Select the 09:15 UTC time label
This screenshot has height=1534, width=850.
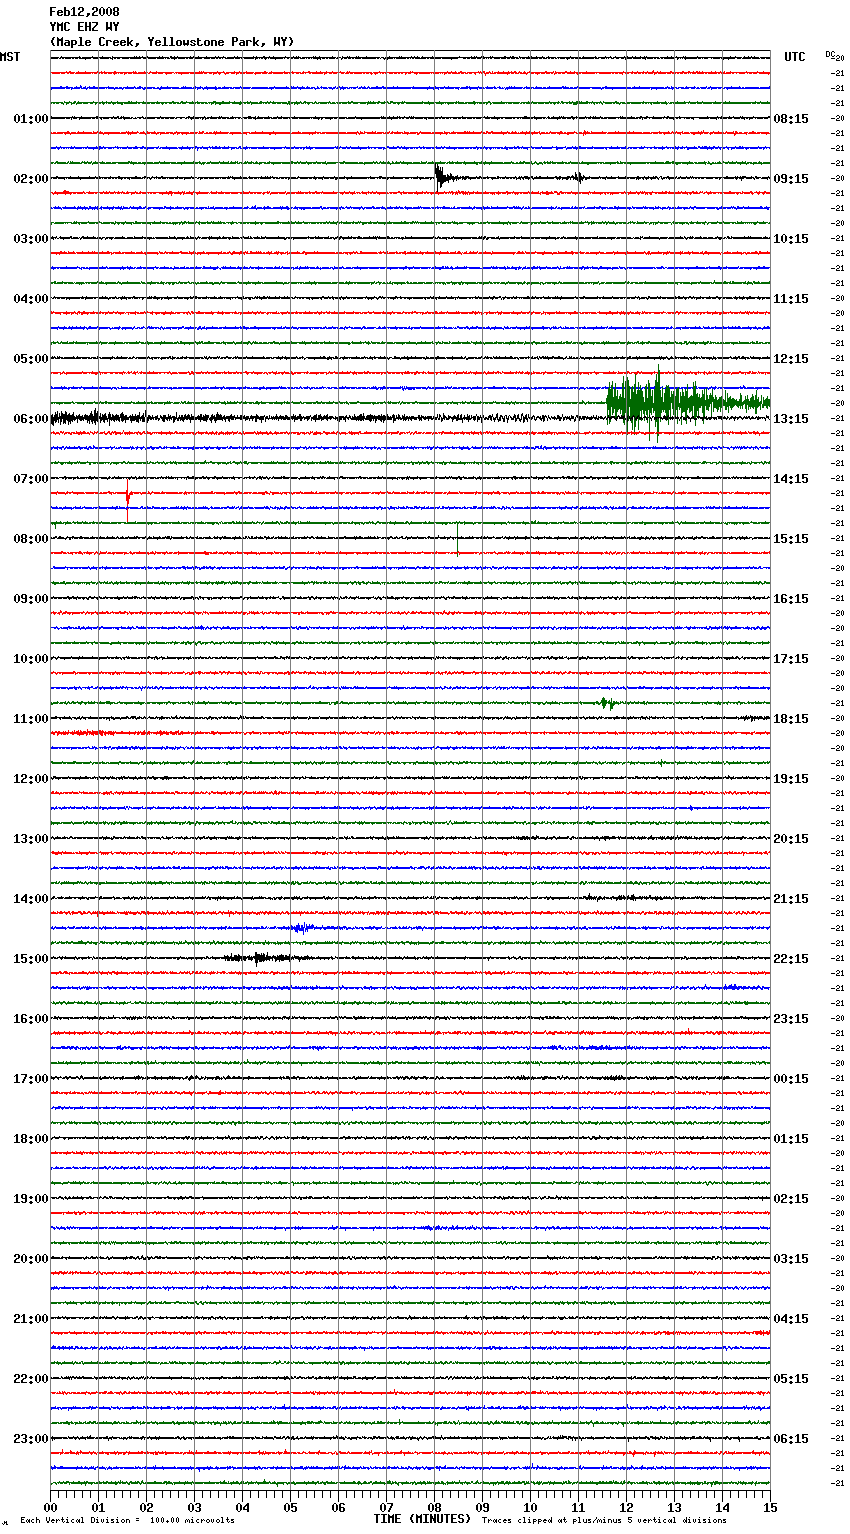pyautogui.click(x=791, y=179)
